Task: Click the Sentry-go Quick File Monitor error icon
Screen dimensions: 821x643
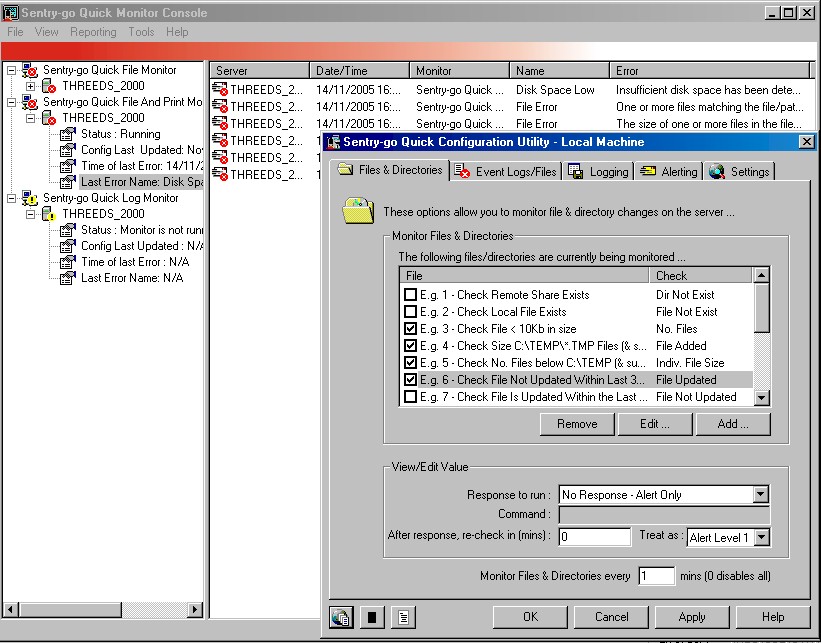Action: 30,70
